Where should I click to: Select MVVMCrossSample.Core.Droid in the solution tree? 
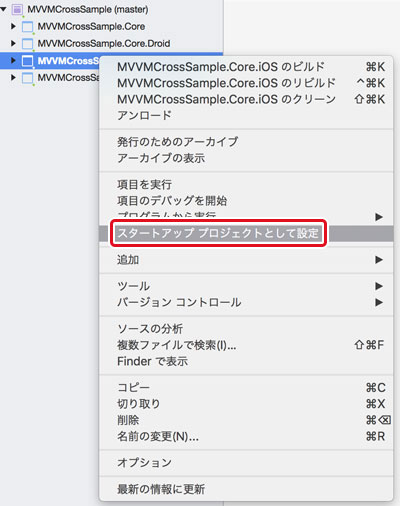[x=104, y=43]
